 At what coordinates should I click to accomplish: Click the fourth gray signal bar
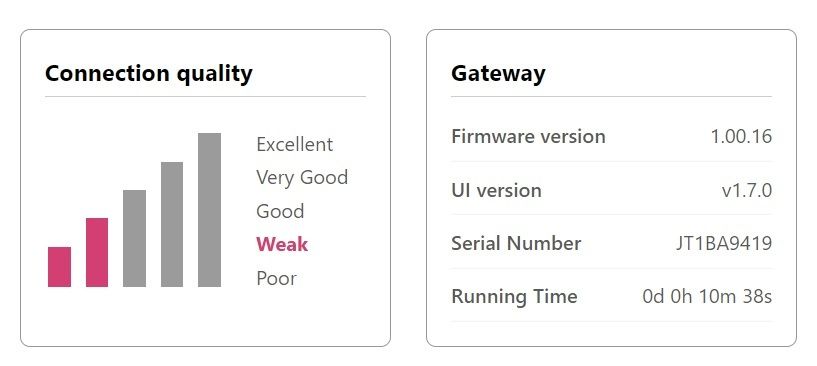(x=172, y=224)
